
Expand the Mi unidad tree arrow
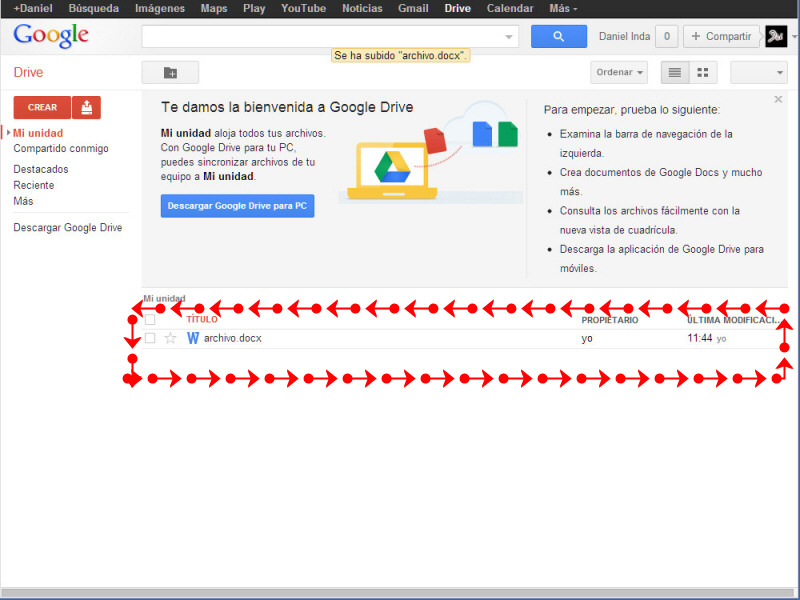8,133
